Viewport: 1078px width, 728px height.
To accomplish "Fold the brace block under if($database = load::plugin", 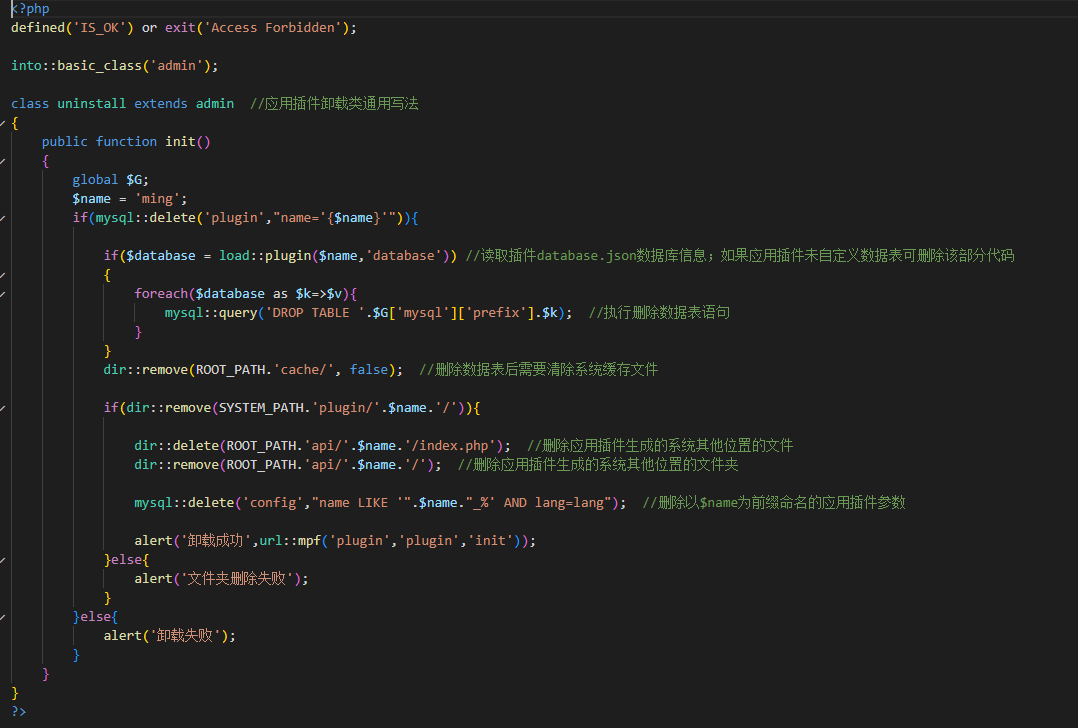I will coord(3,275).
